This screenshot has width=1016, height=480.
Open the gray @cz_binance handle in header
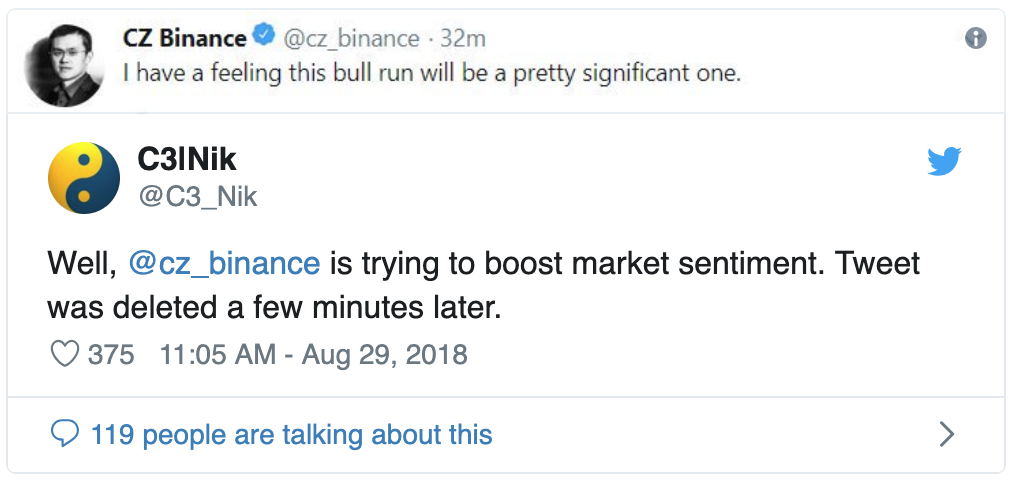click(350, 39)
